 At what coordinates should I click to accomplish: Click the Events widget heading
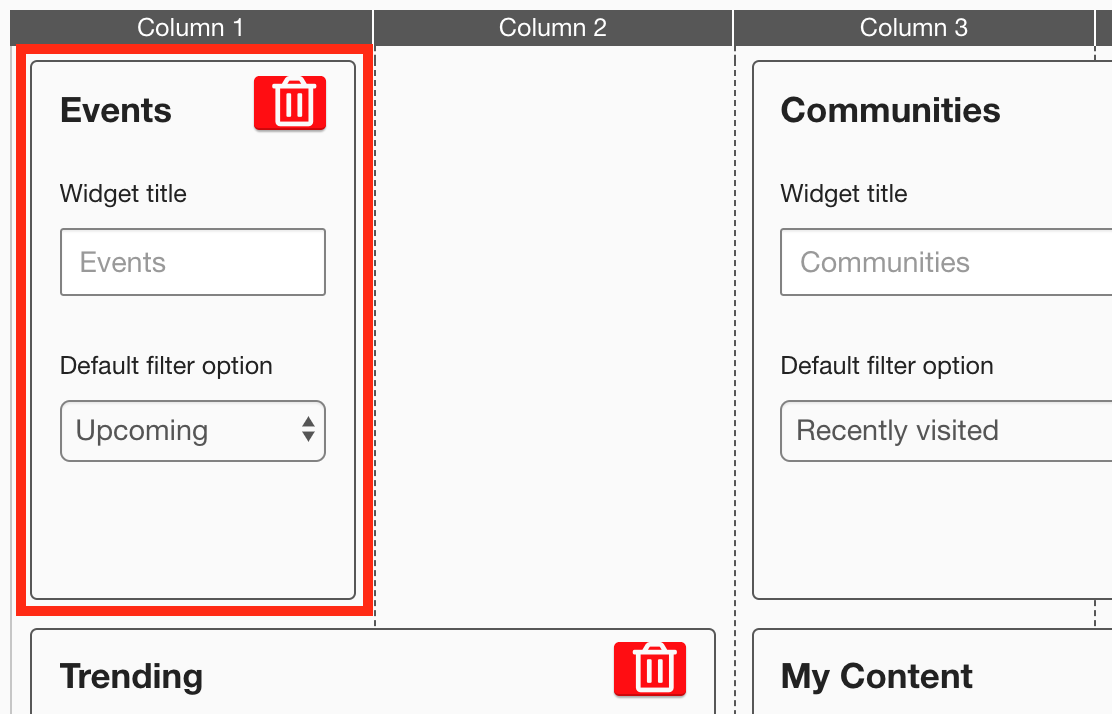click(116, 110)
